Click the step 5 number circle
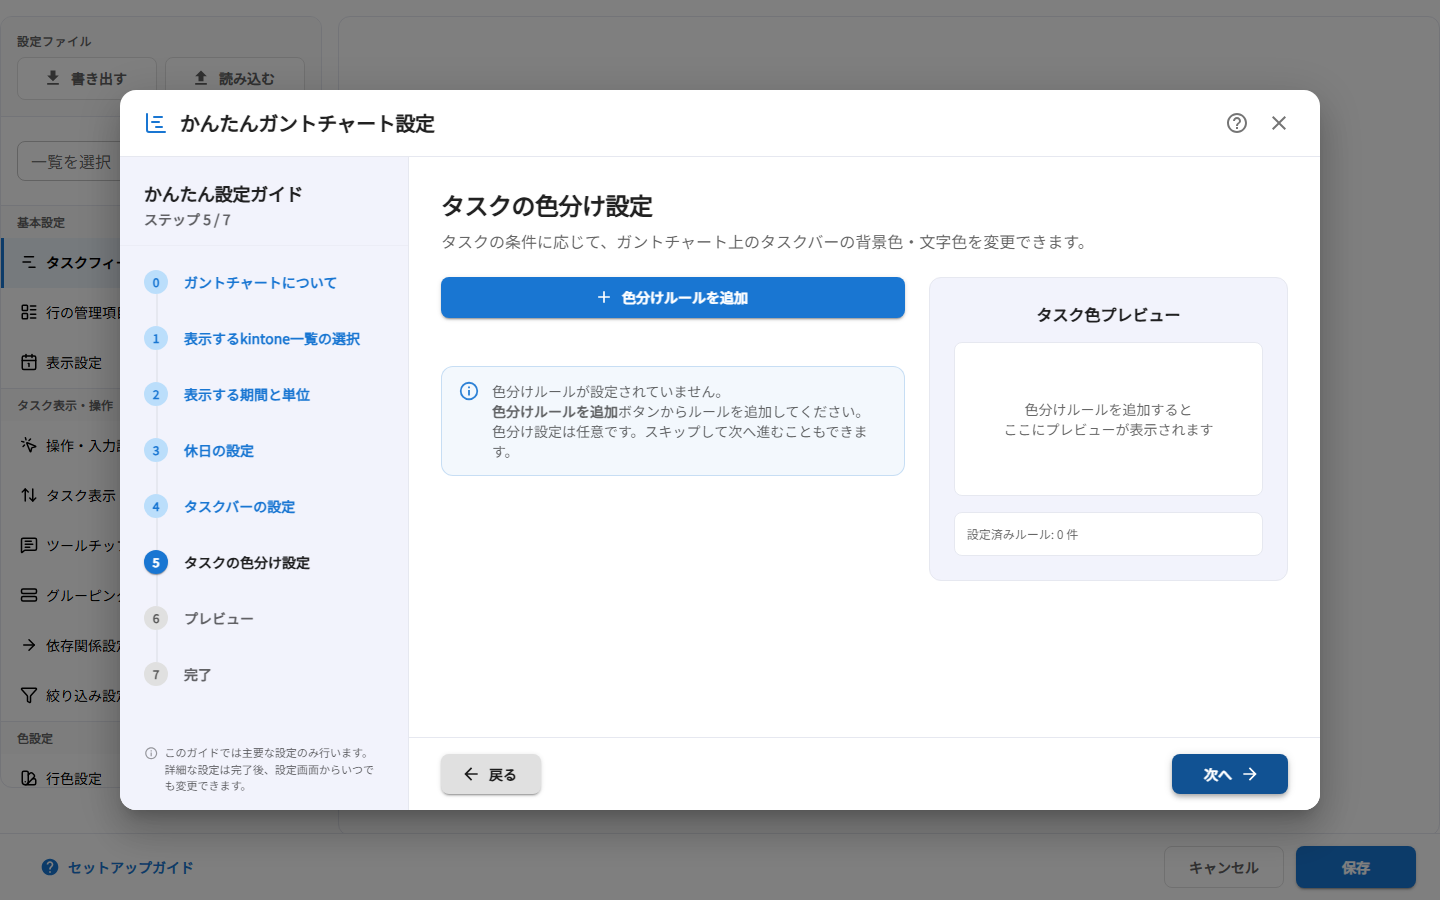 point(156,563)
